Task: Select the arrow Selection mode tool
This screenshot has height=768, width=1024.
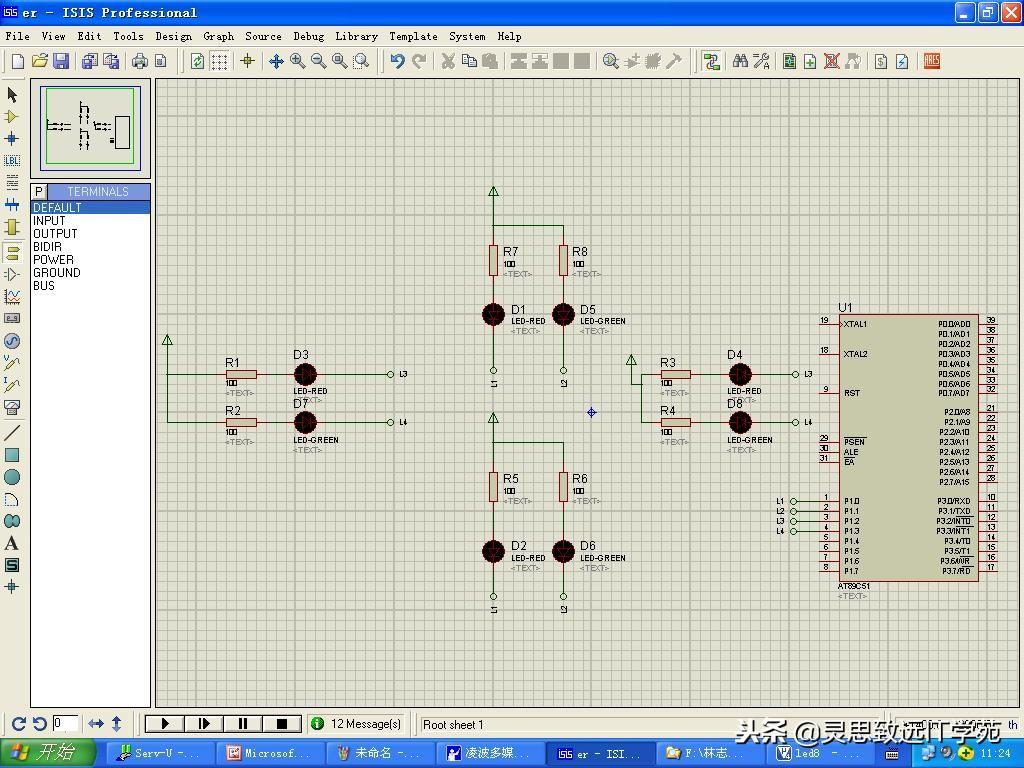Action: [x=12, y=95]
